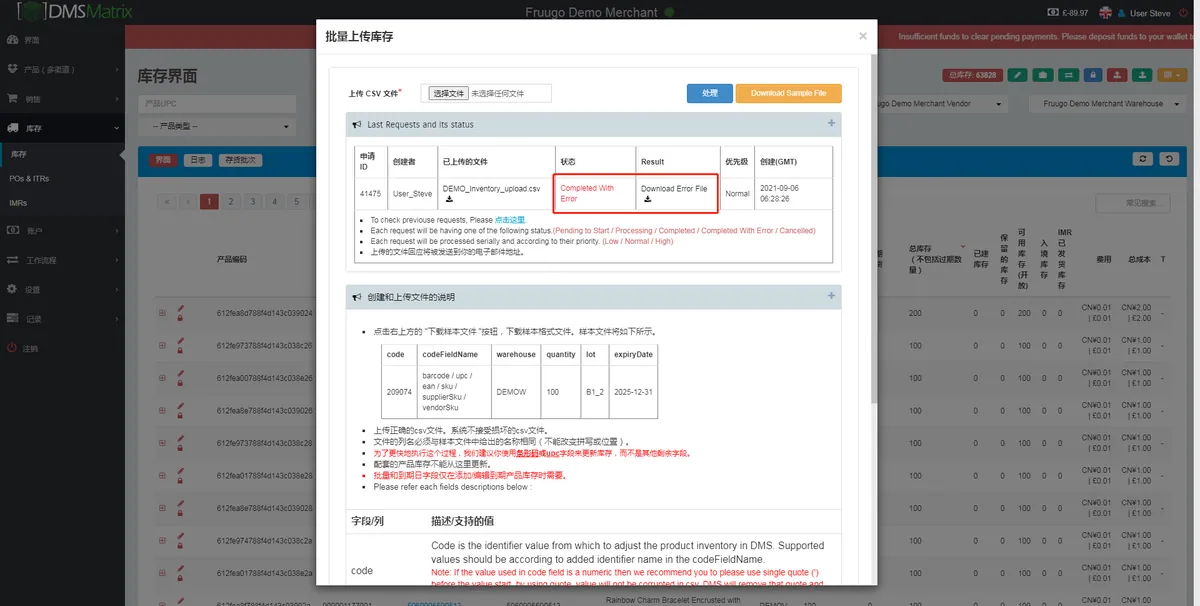Click the green transfer arrows button
This screenshot has width=1200, height=606.
(x=1067, y=75)
